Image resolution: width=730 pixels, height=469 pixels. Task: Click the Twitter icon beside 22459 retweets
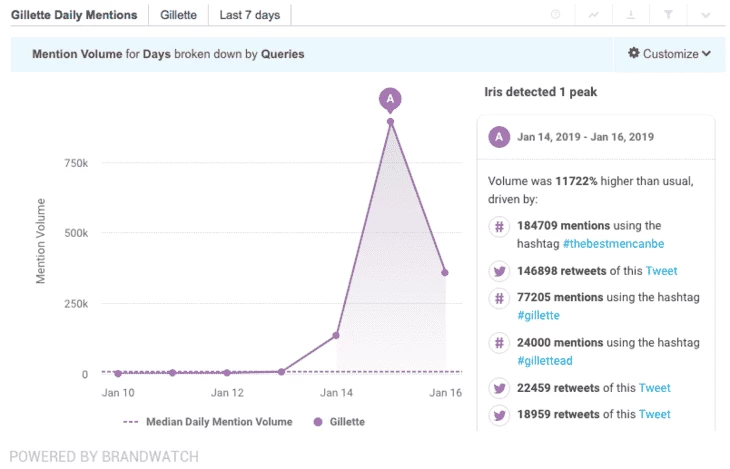[499, 388]
